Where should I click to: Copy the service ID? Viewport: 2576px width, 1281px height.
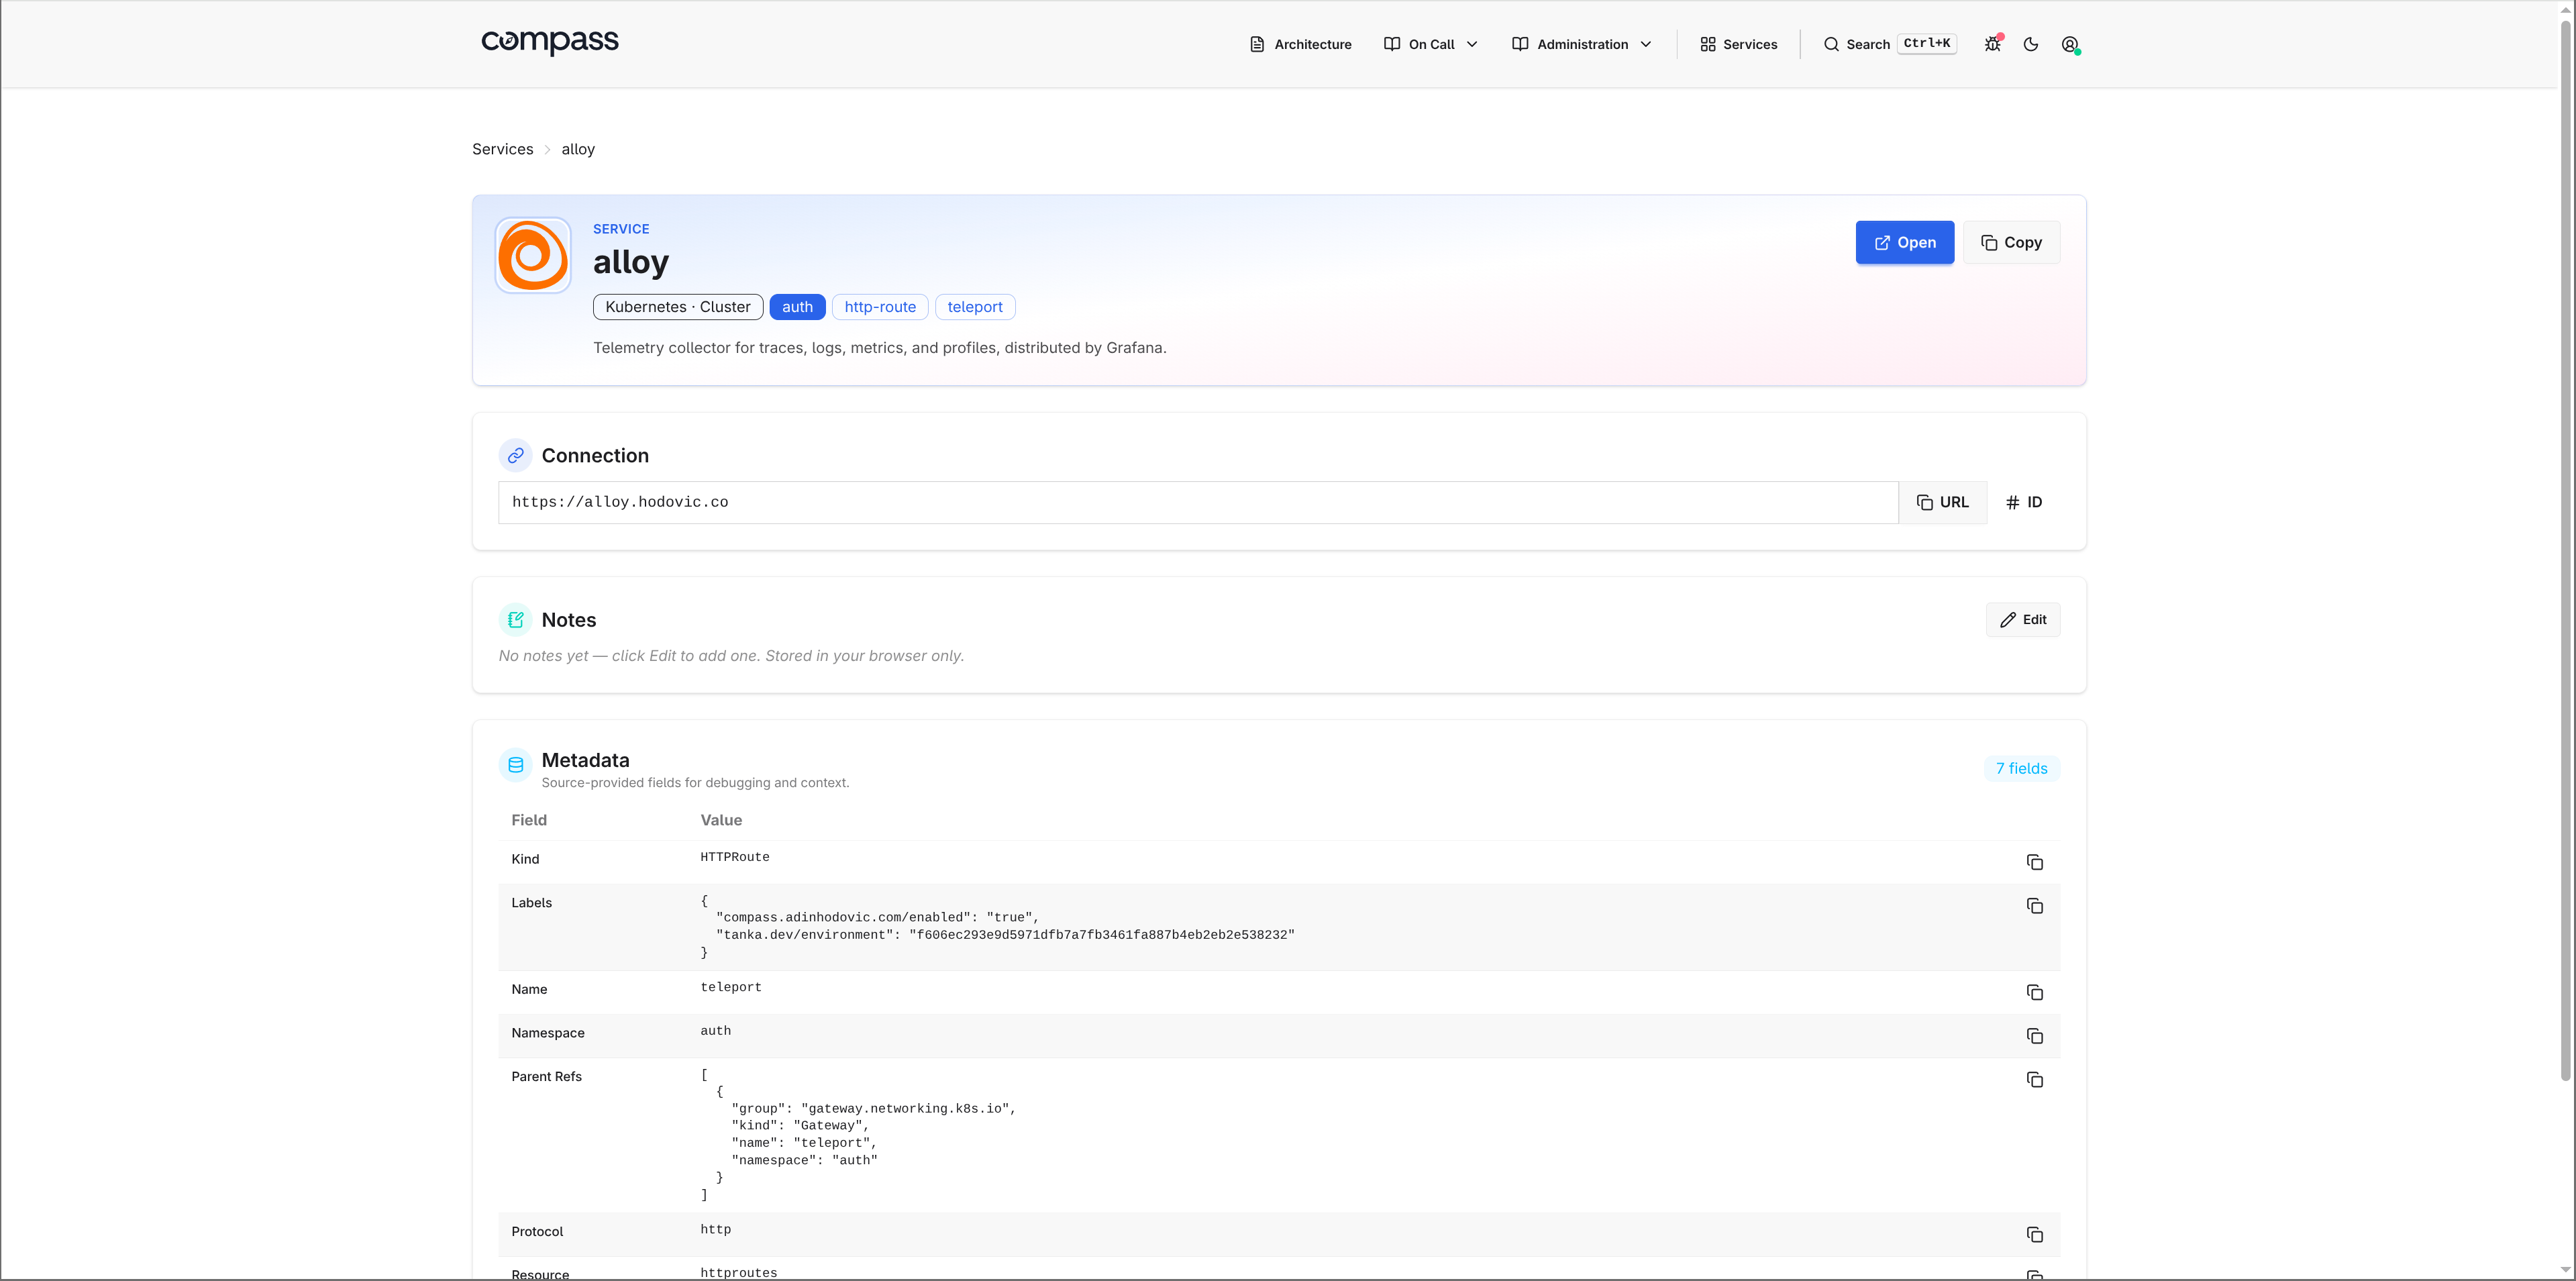[x=2024, y=502]
